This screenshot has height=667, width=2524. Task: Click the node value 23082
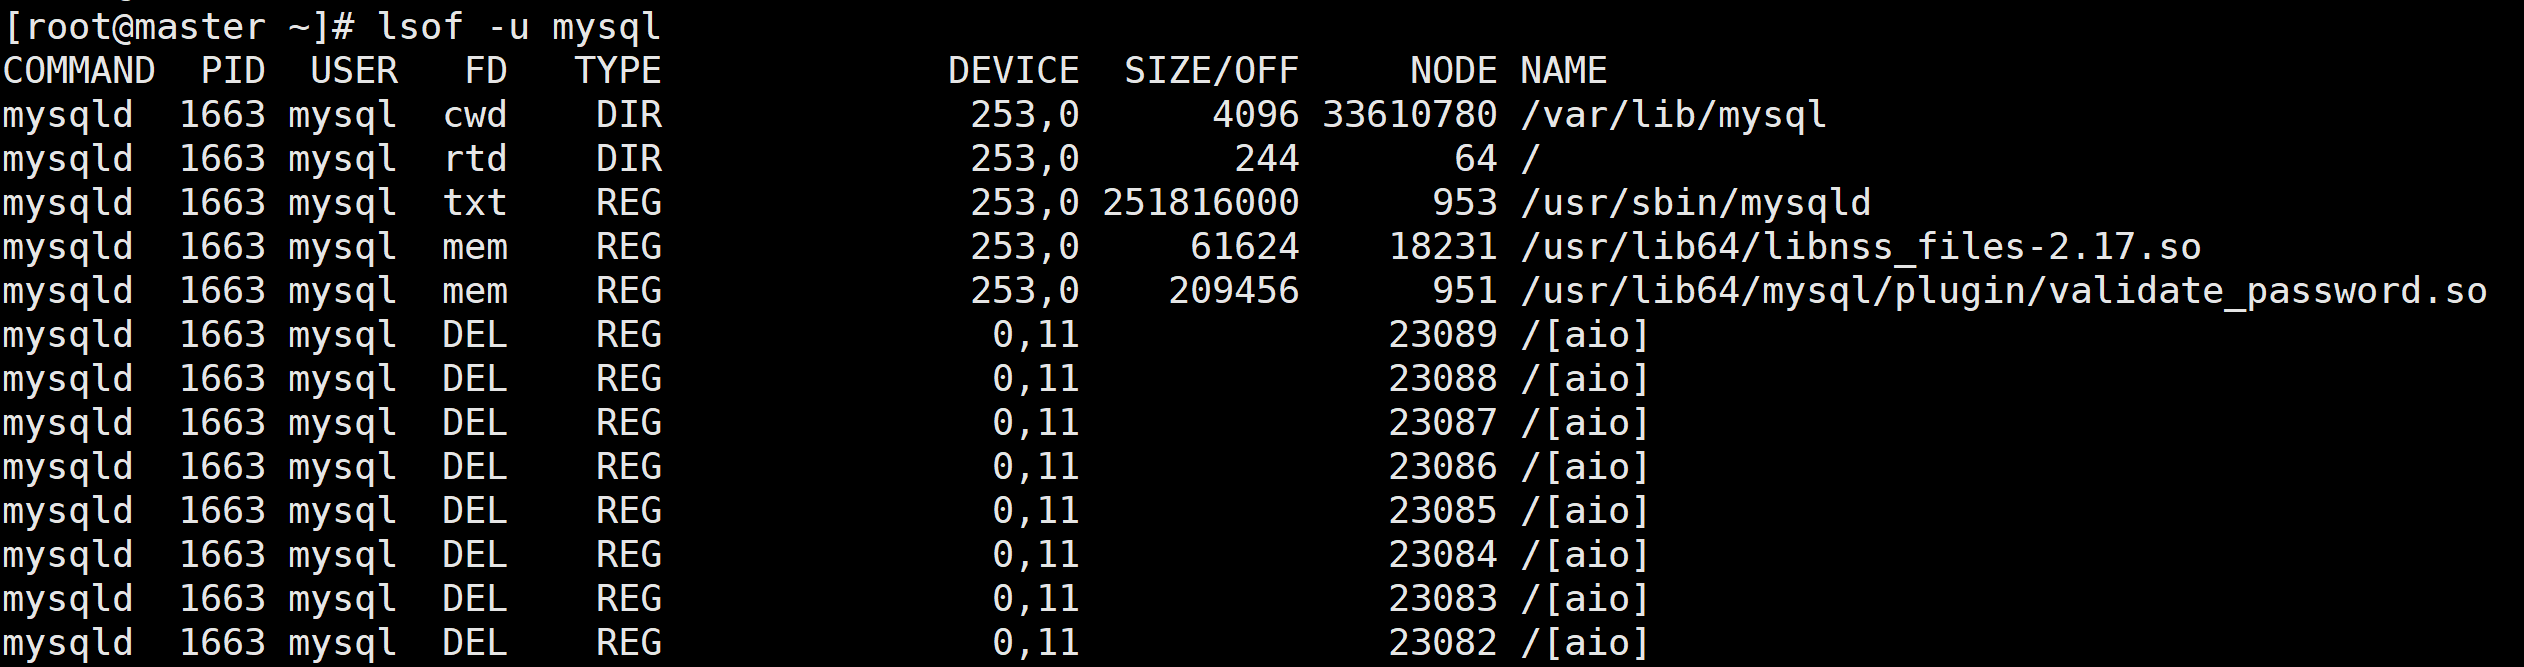[1442, 643]
